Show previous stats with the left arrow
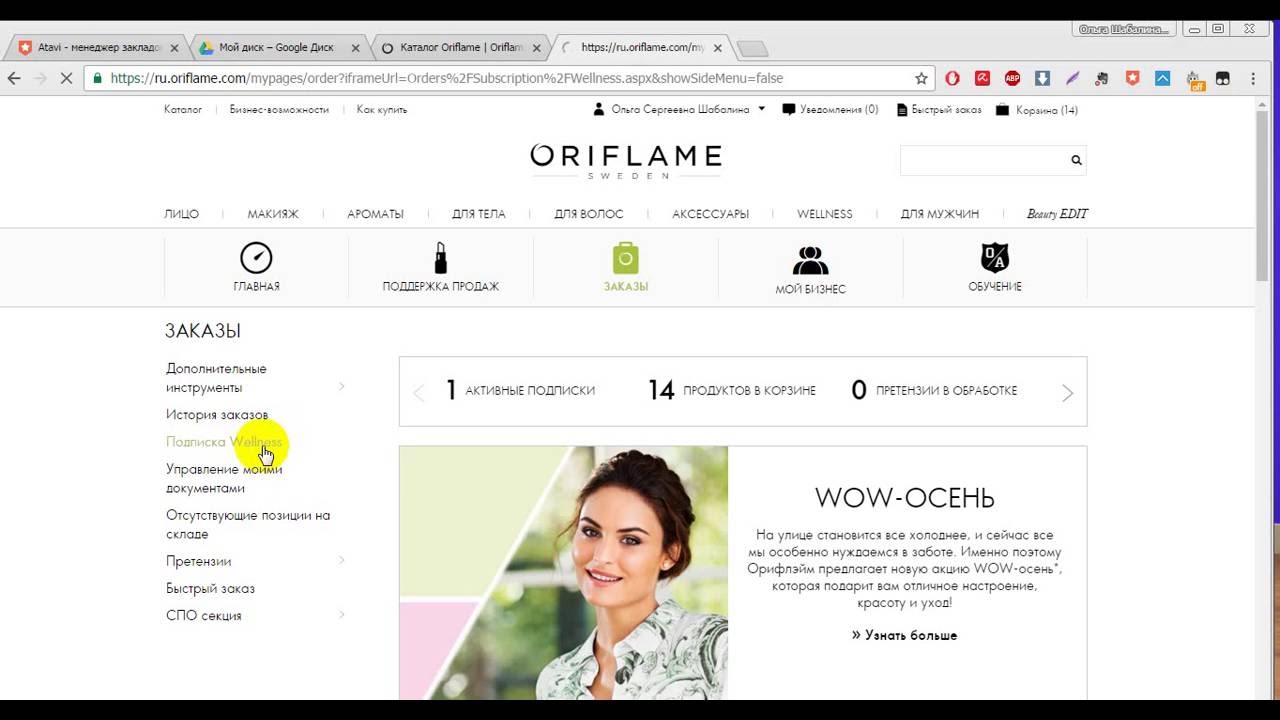This screenshot has width=1280, height=720. coord(419,393)
